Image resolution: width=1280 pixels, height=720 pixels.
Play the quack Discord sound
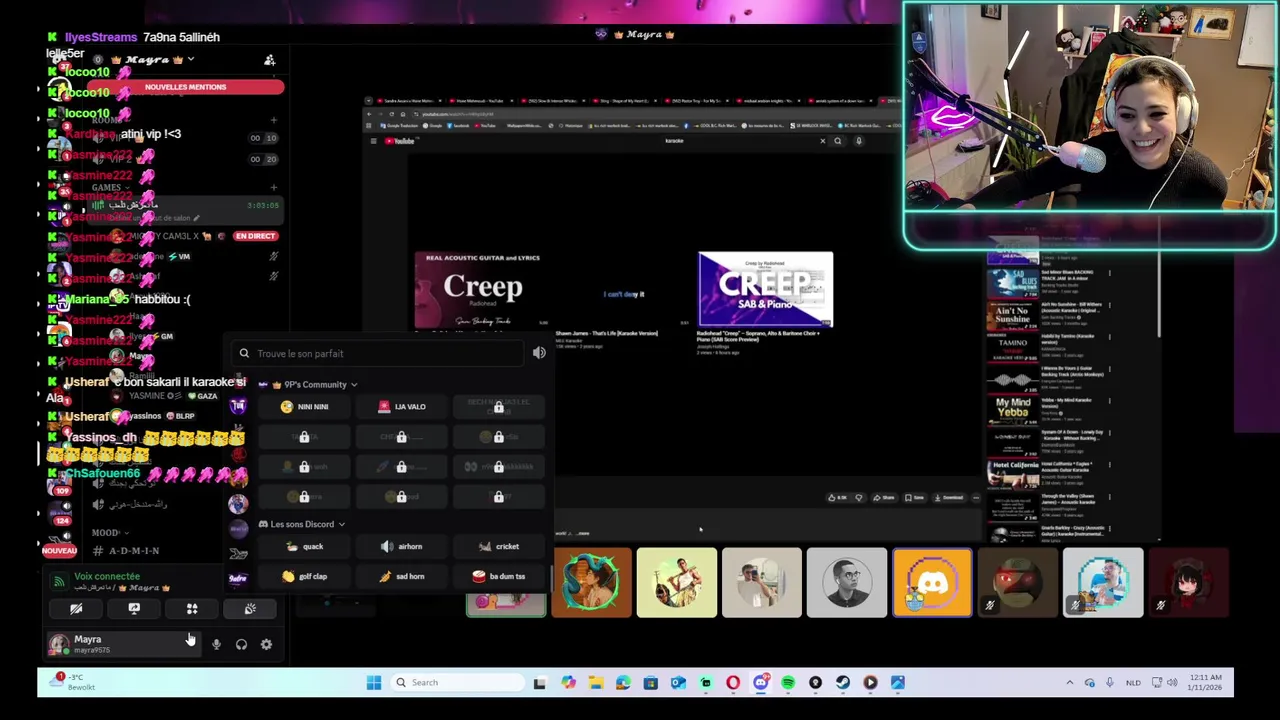pos(305,547)
